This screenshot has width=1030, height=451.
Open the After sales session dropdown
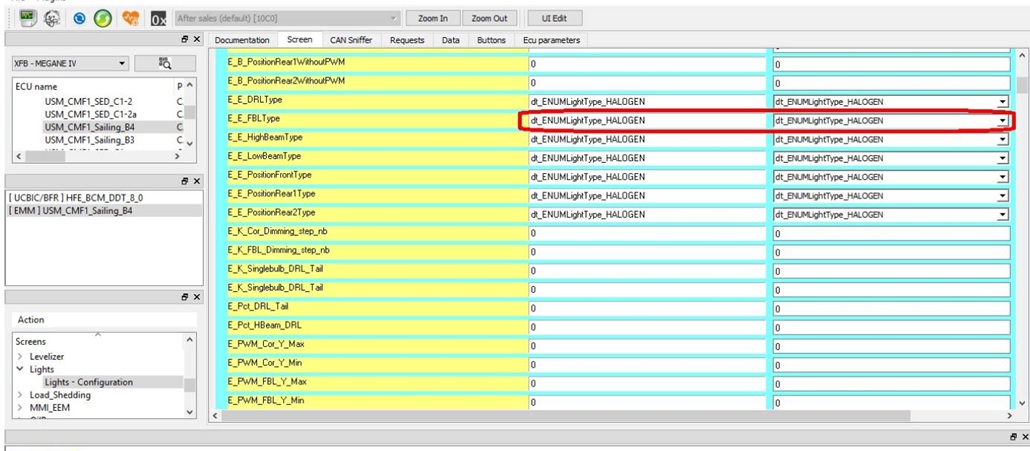coord(288,18)
